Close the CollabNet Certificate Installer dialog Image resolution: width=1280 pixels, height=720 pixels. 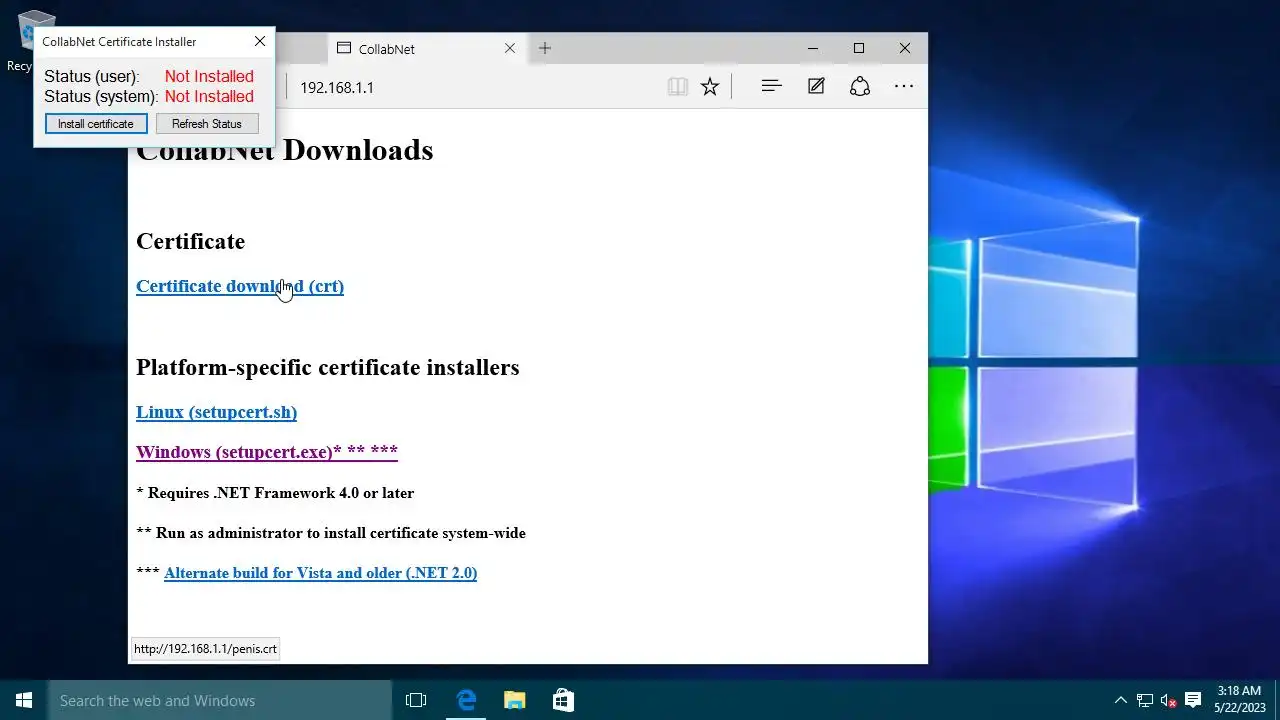(259, 41)
